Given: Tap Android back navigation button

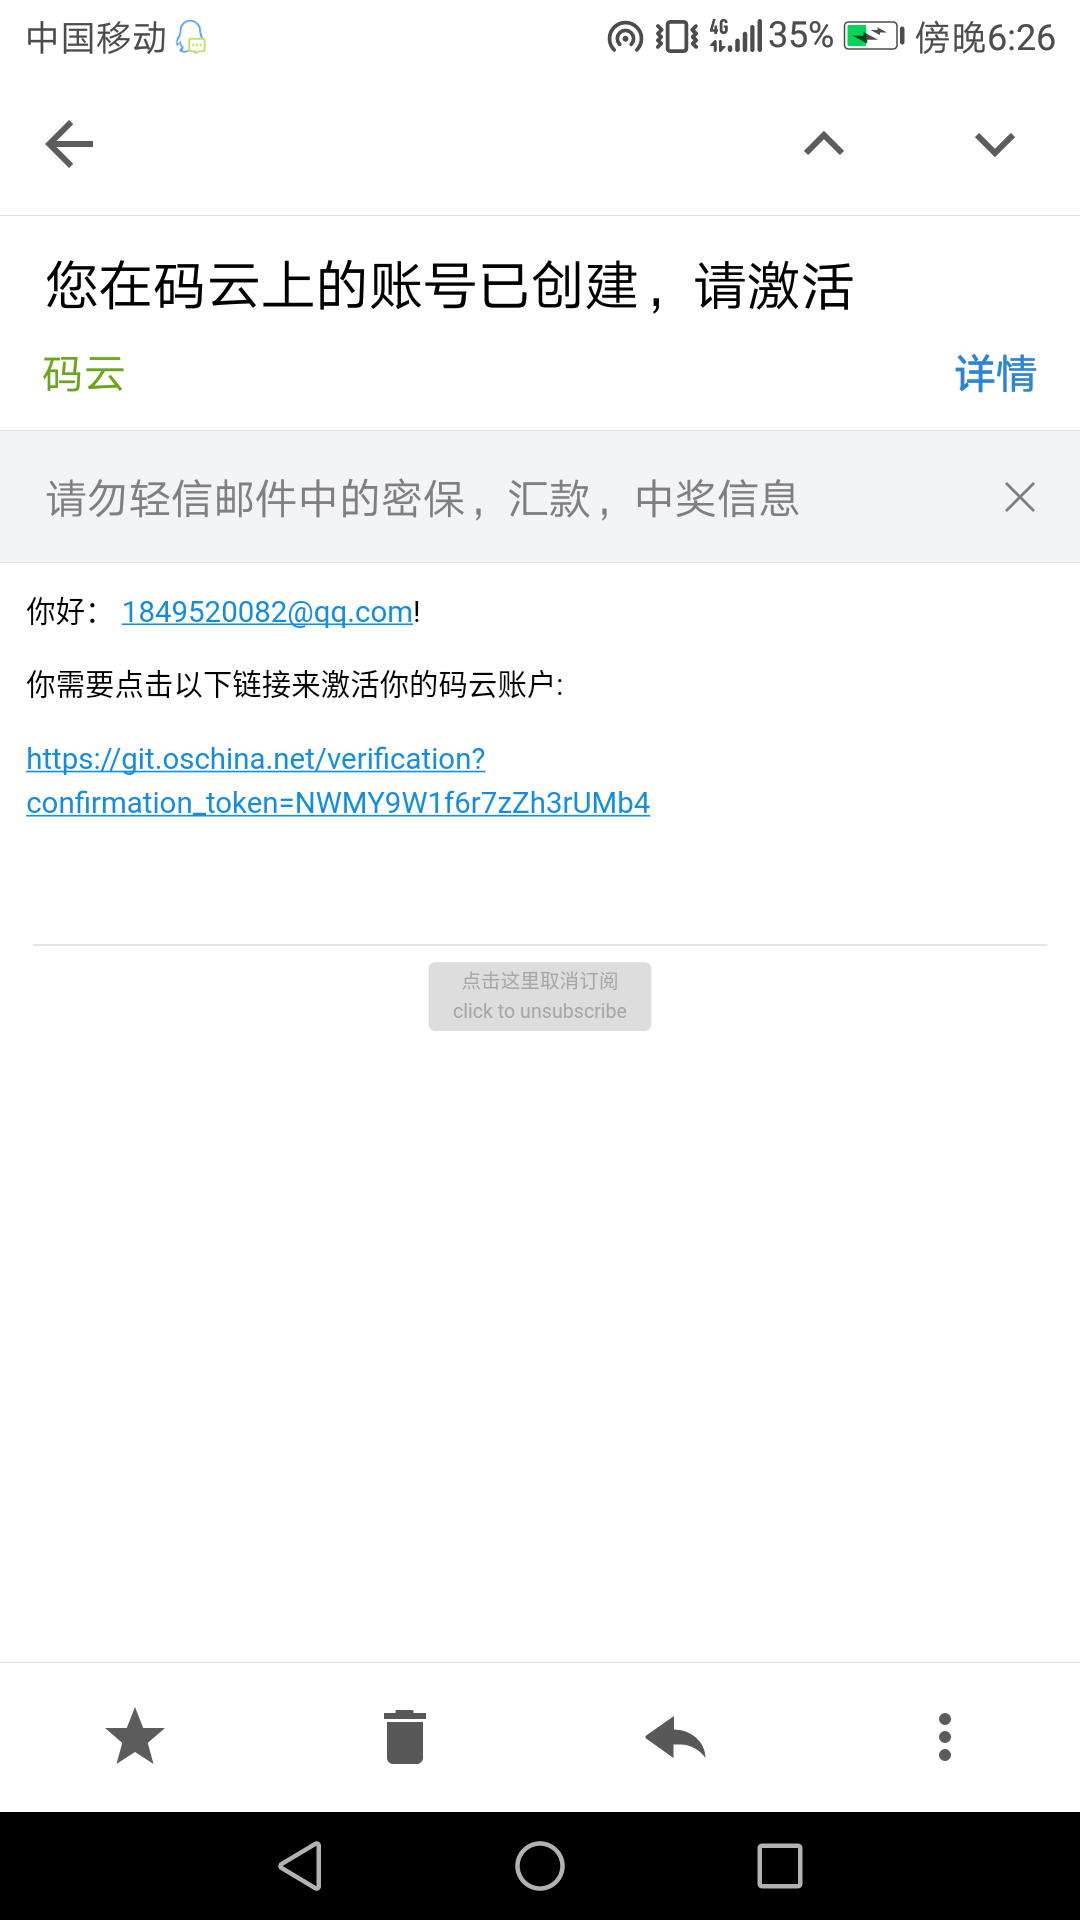Looking at the screenshot, I should coord(300,1866).
